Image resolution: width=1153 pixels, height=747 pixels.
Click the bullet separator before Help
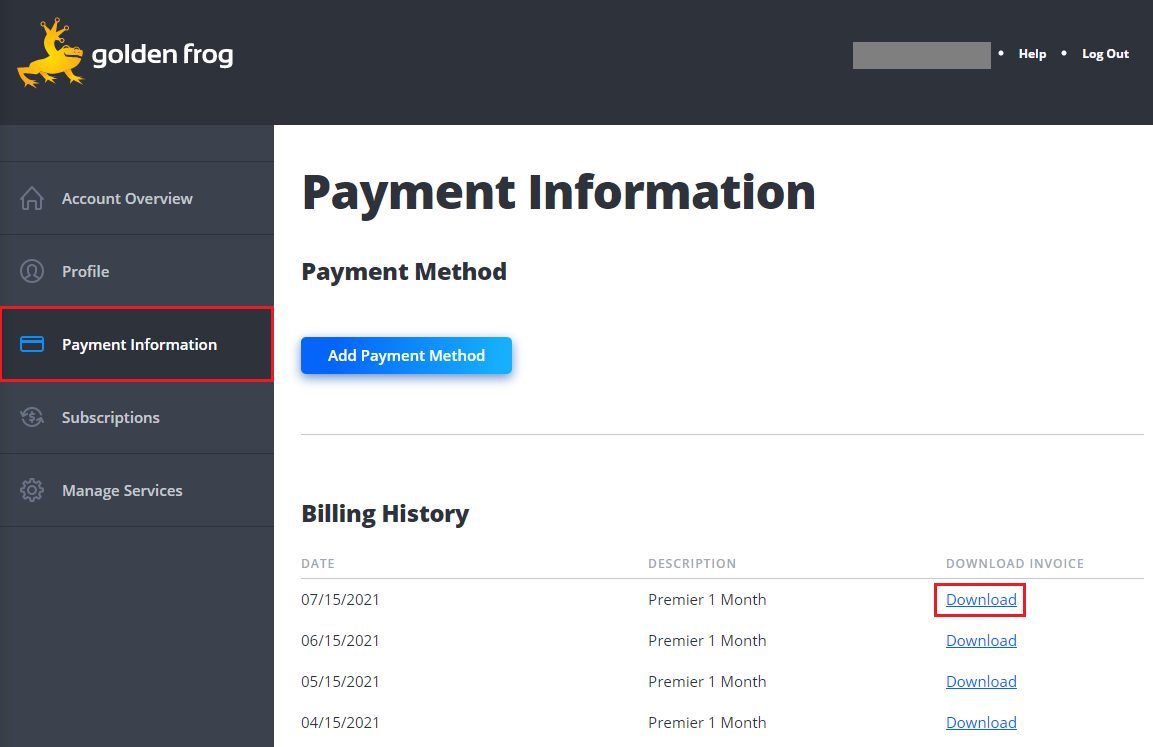[x=1001, y=55]
